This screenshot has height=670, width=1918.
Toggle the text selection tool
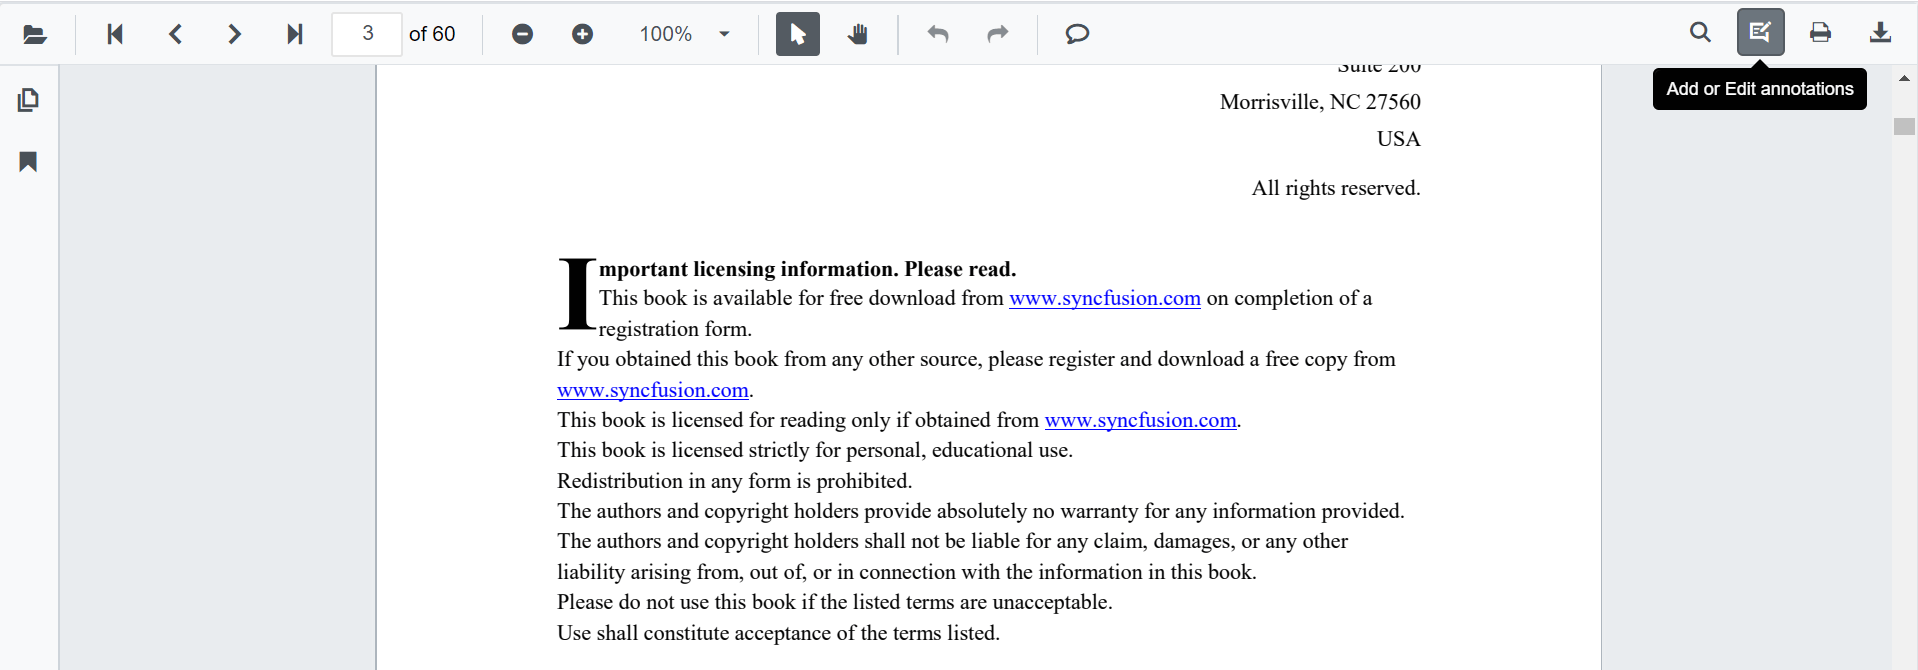[x=798, y=34]
